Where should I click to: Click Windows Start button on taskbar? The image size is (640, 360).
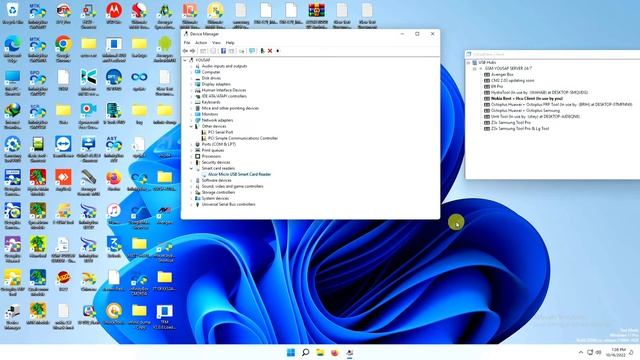(x=291, y=352)
